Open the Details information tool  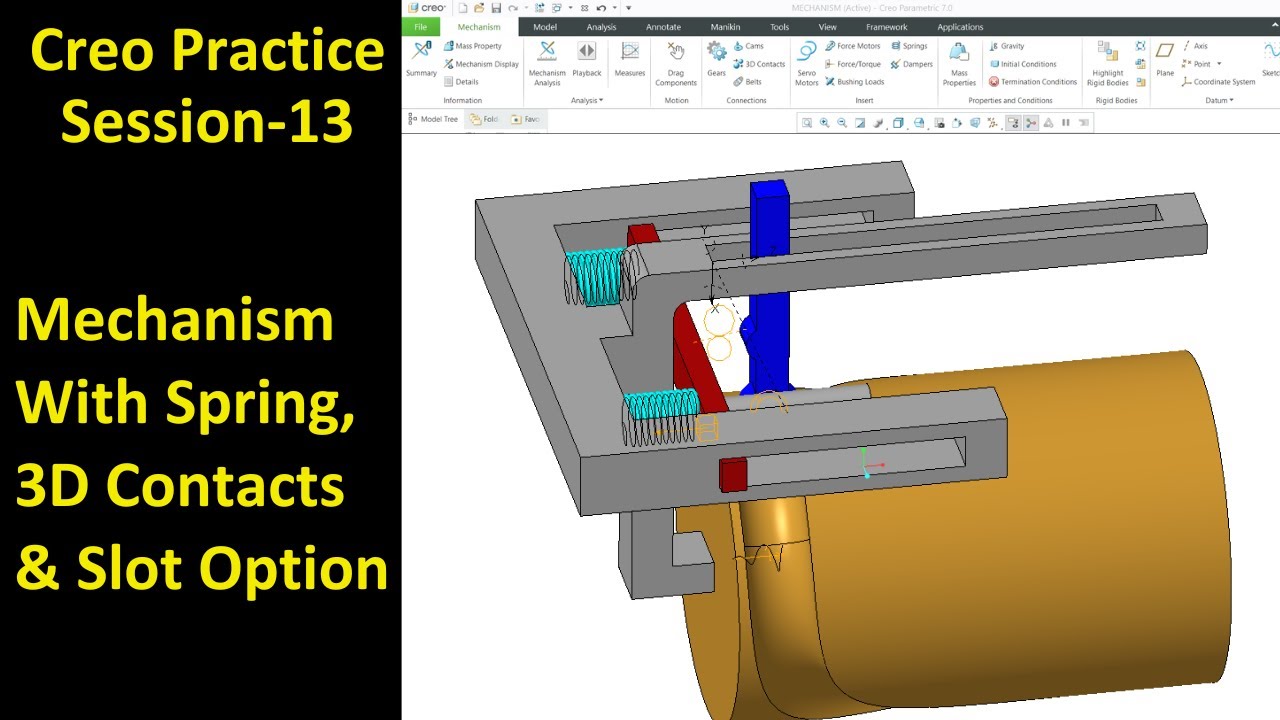(460, 82)
